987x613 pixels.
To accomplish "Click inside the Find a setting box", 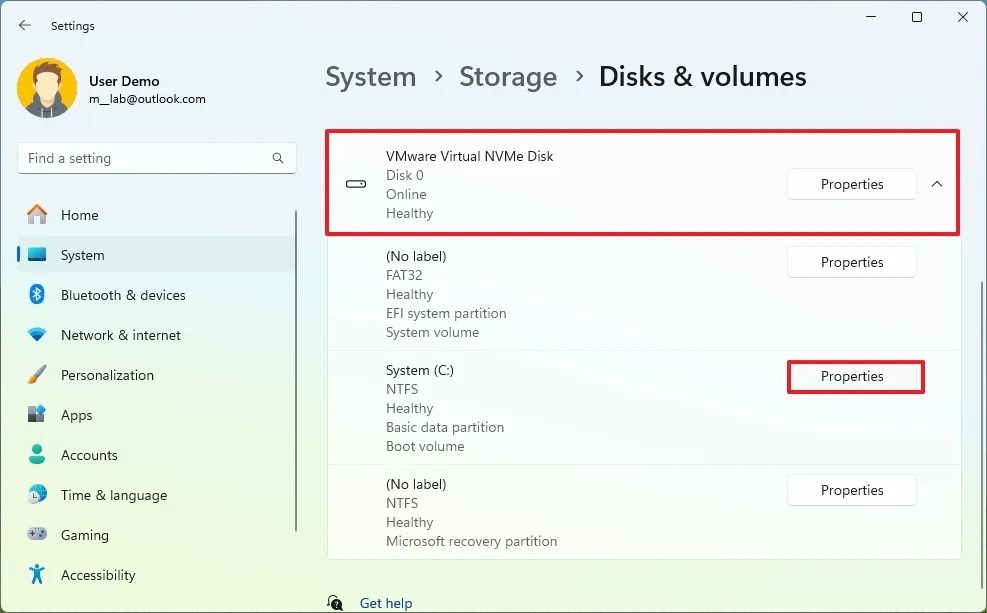I will [x=150, y=158].
